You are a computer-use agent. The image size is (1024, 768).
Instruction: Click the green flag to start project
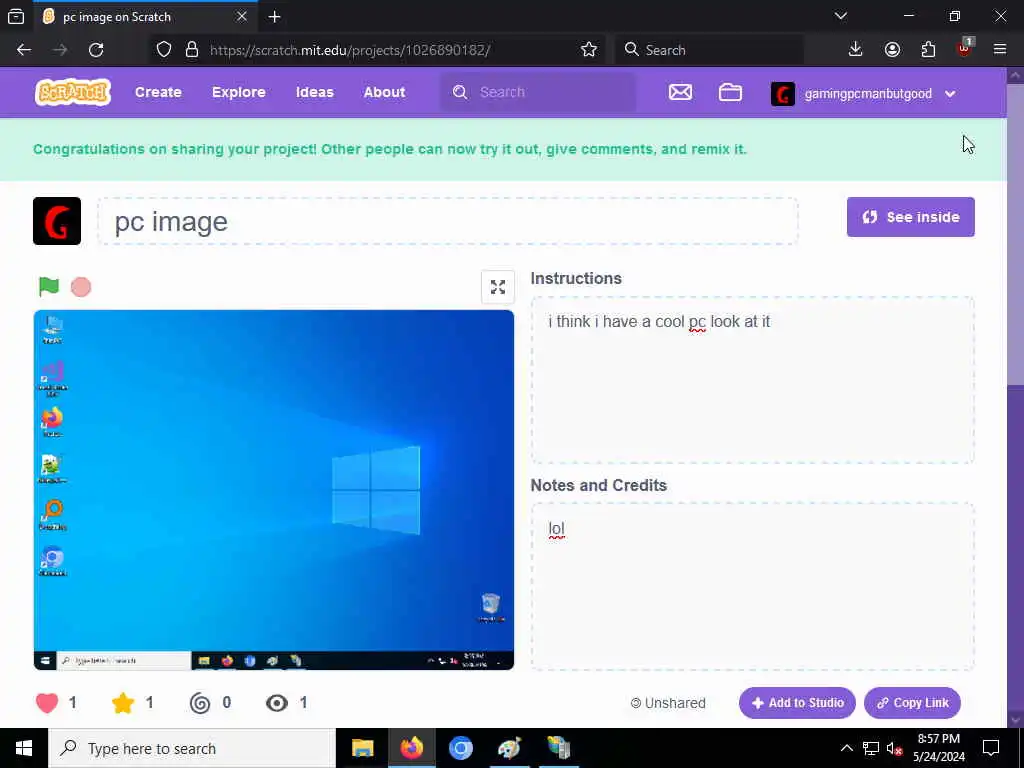(49, 286)
